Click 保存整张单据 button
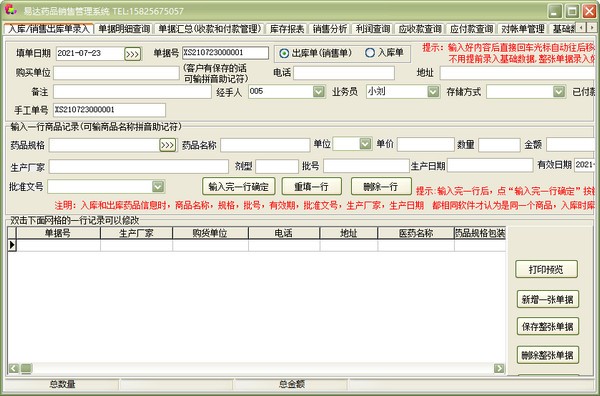 tap(547, 327)
